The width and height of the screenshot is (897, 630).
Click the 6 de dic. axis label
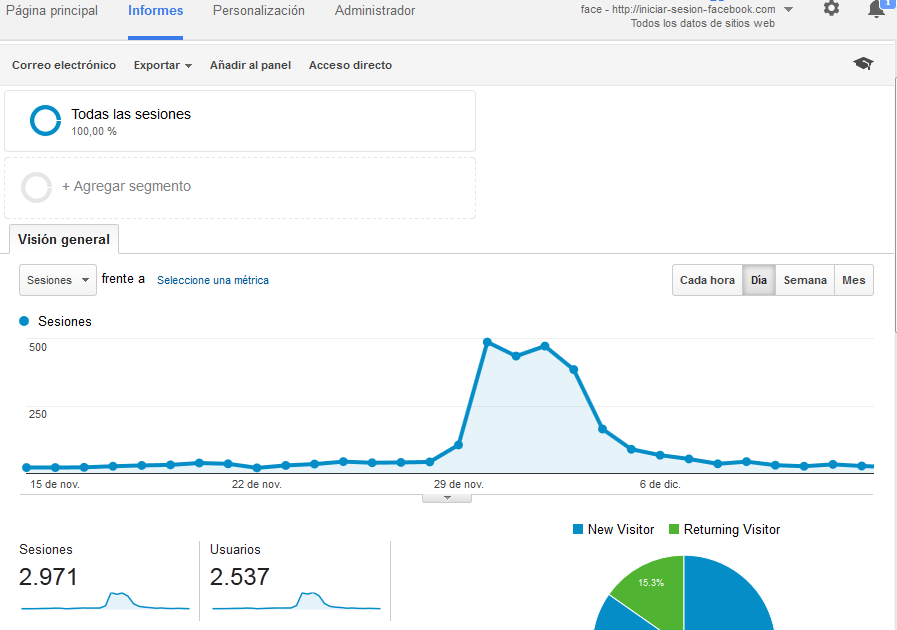[660, 484]
